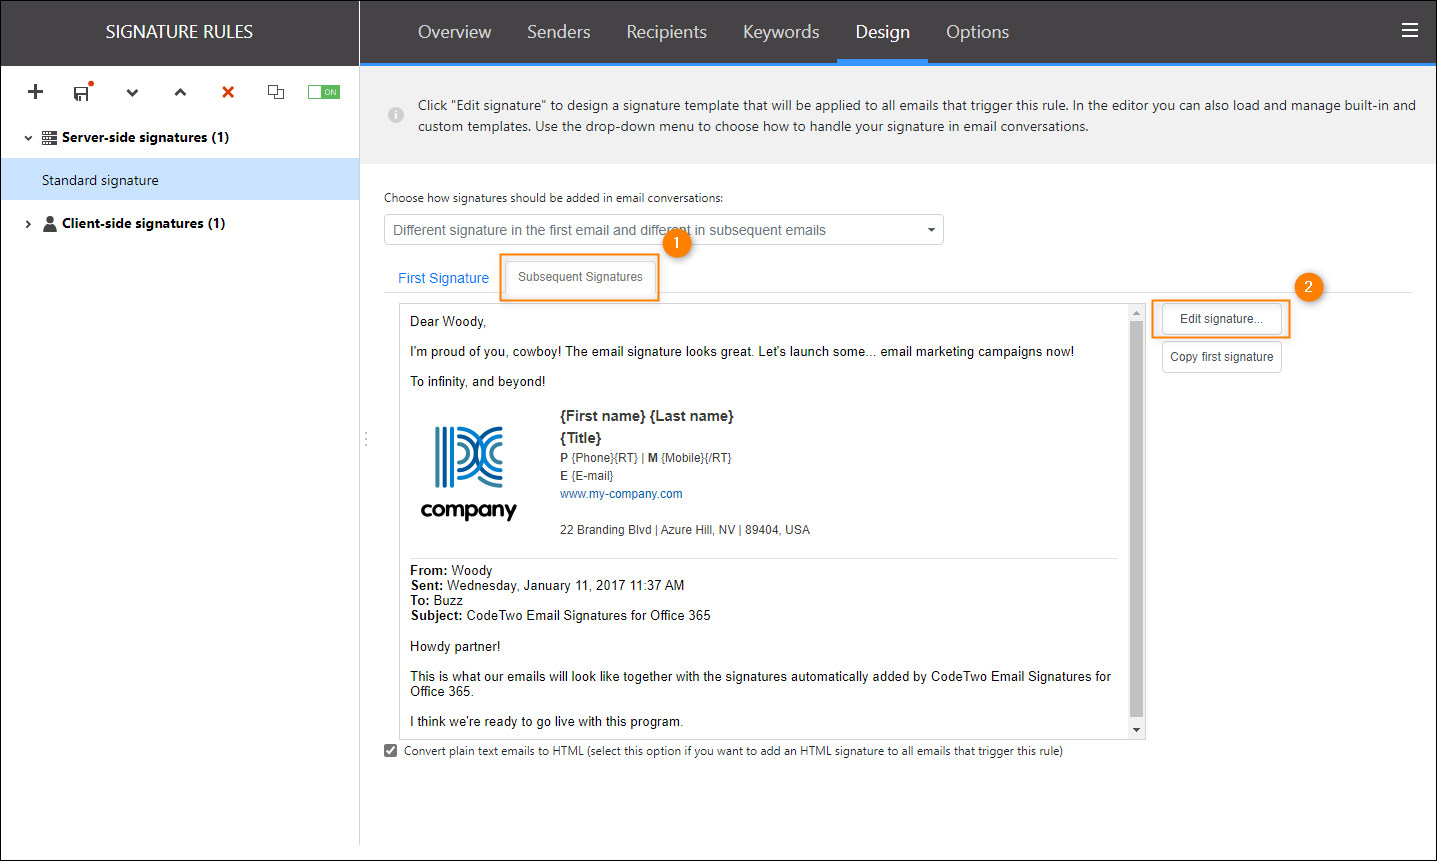
Task: Move the selected rule up
Action: point(180,92)
